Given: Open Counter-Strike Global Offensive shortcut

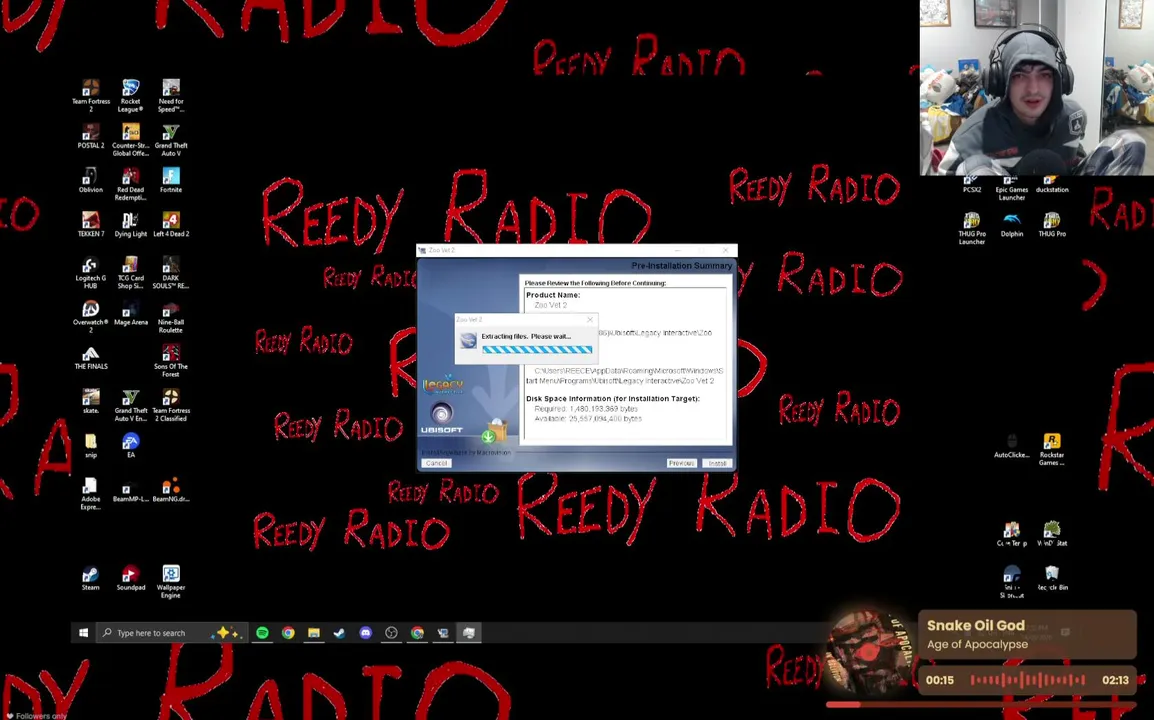Looking at the screenshot, I should [130, 140].
